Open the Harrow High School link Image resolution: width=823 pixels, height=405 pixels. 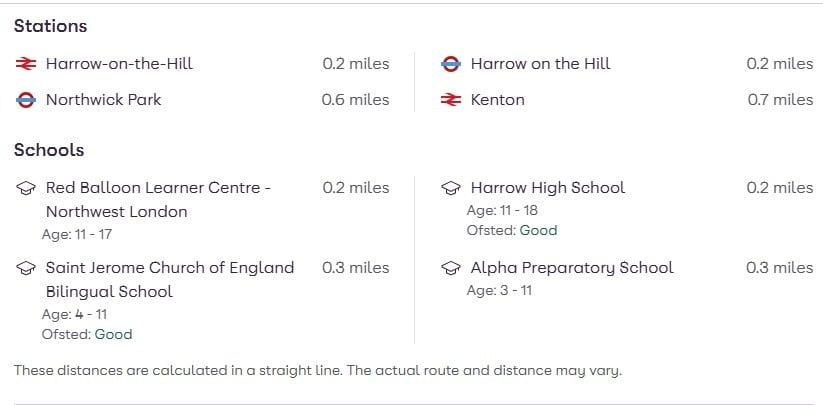tap(547, 188)
